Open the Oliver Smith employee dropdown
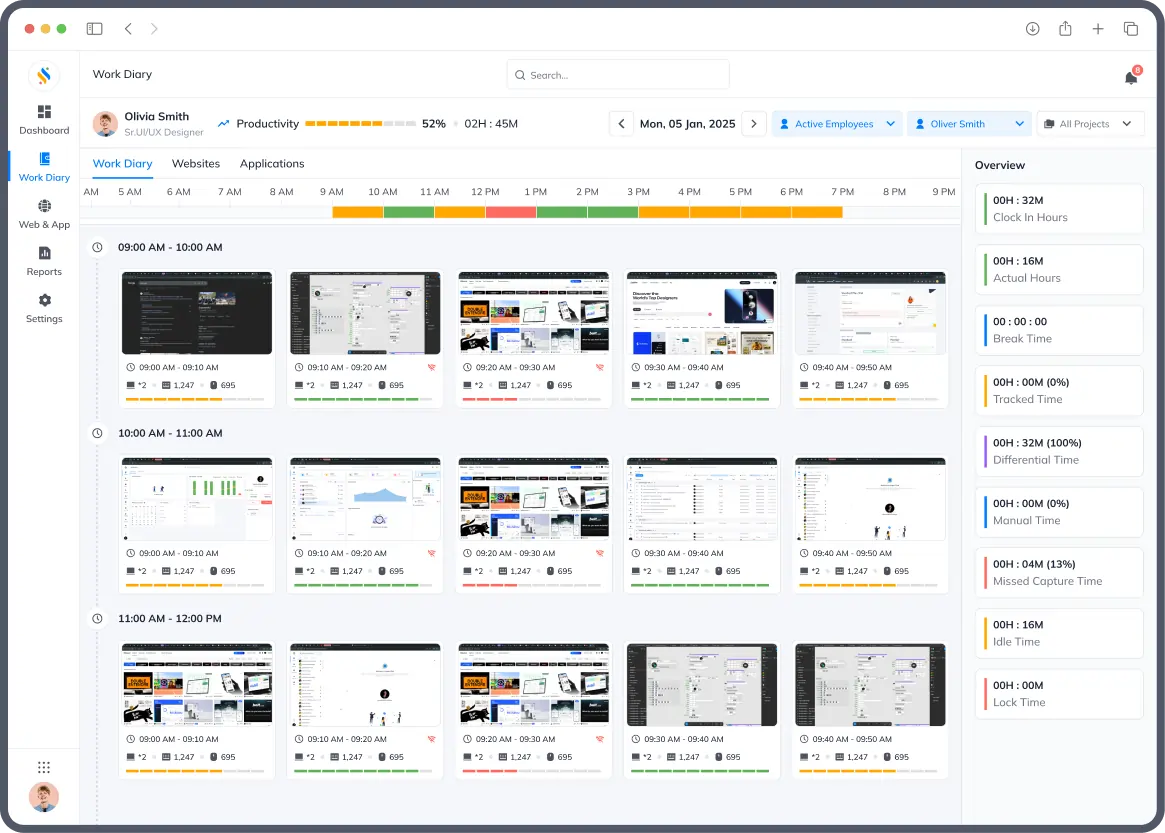1165x833 pixels. pos(969,124)
